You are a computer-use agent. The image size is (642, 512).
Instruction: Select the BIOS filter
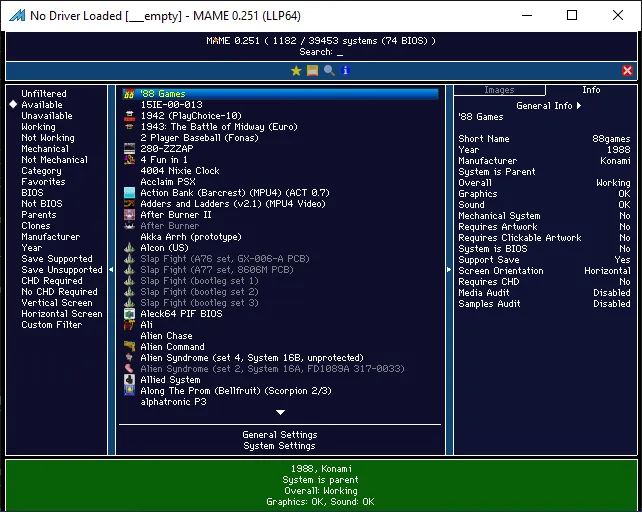pyautogui.click(x=32, y=193)
